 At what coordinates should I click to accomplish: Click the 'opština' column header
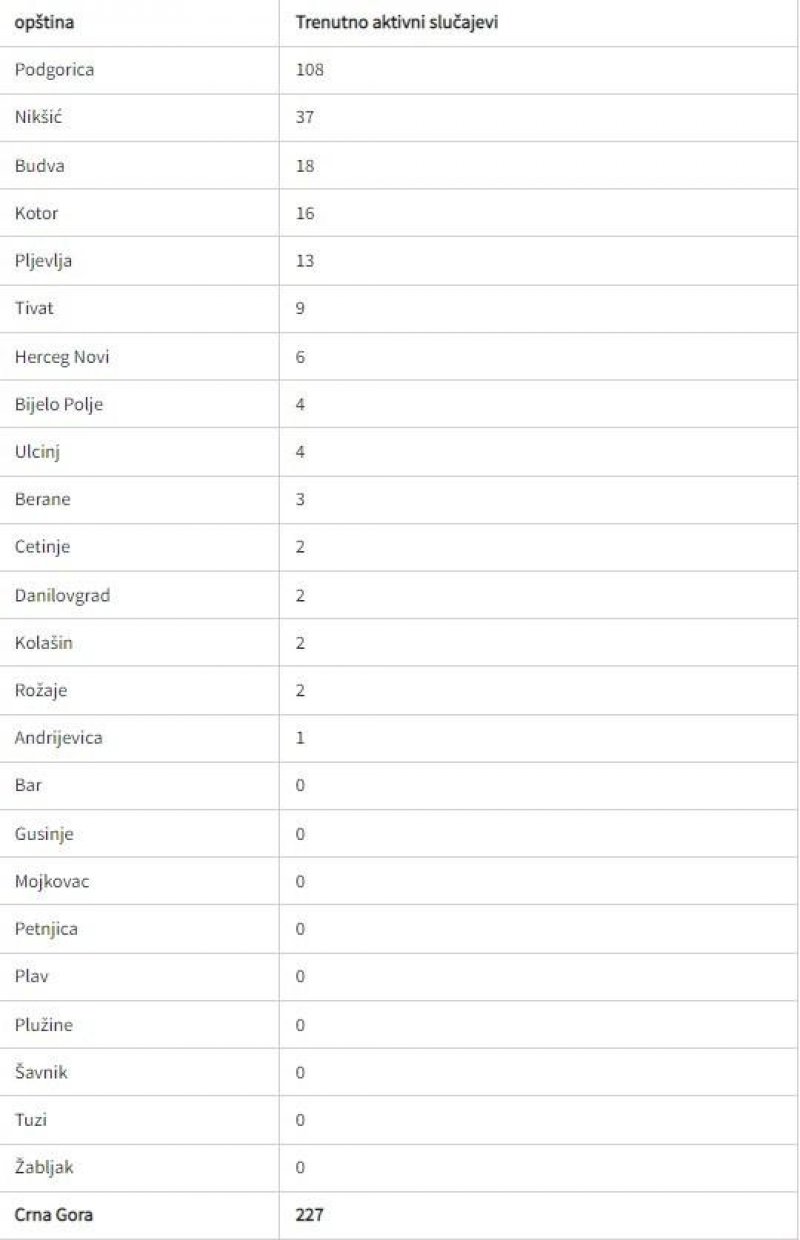(x=44, y=23)
